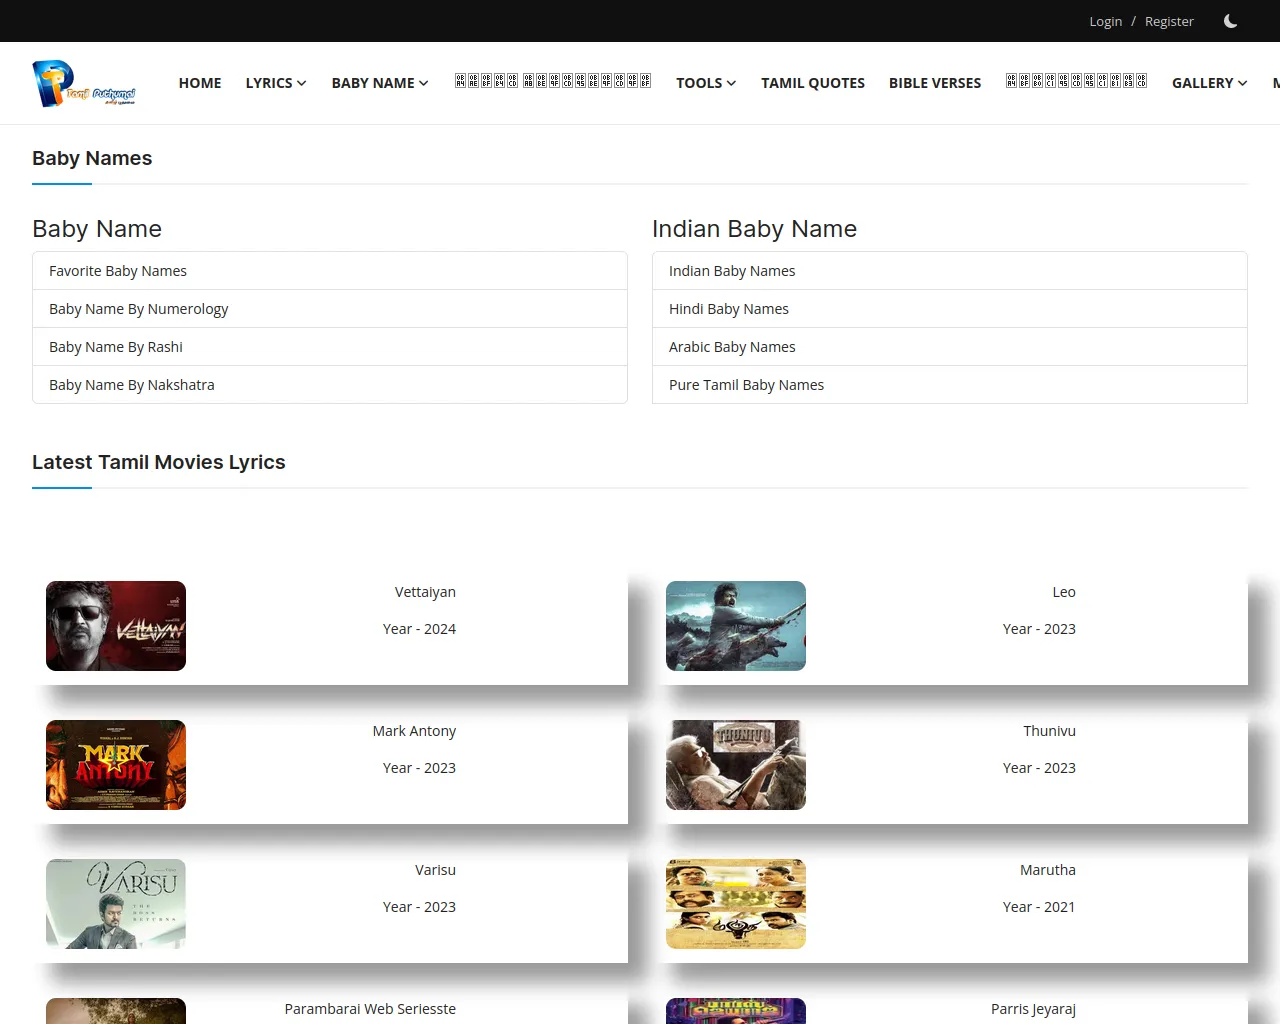Select Baby Name By Numerology
1280x1024 pixels.
139,309
